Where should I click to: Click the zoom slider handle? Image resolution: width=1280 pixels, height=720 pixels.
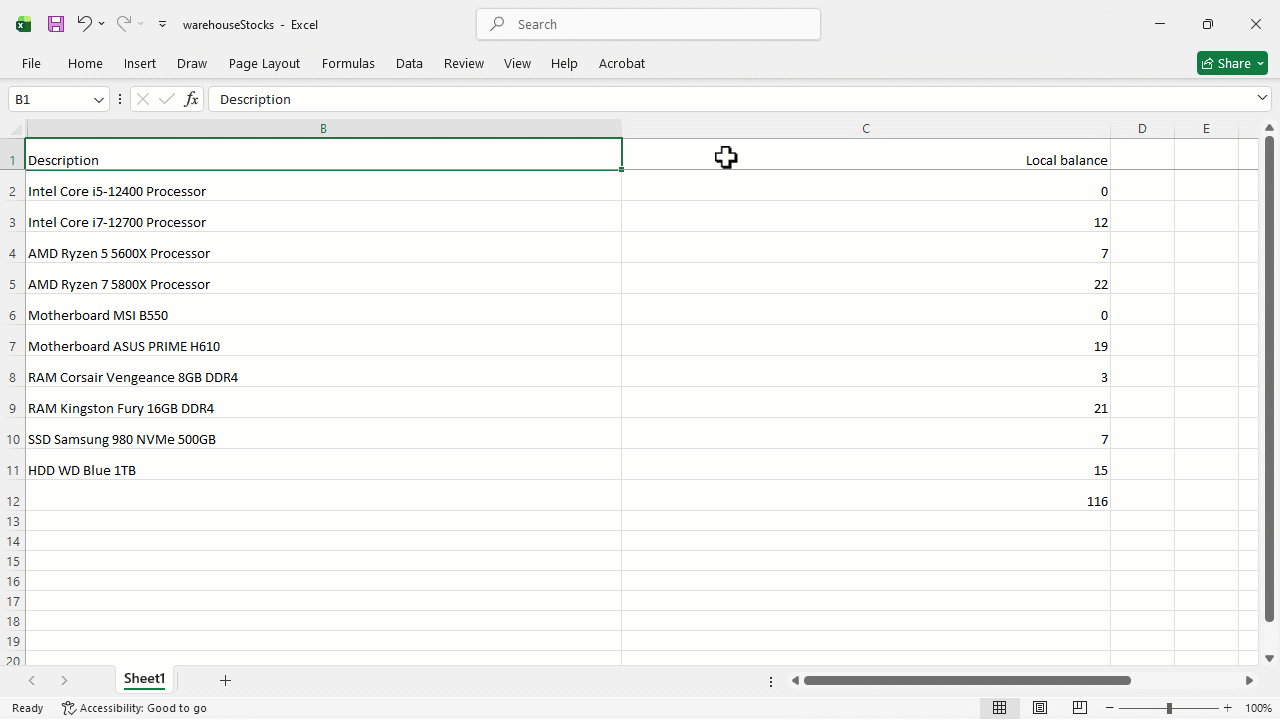click(x=1169, y=708)
